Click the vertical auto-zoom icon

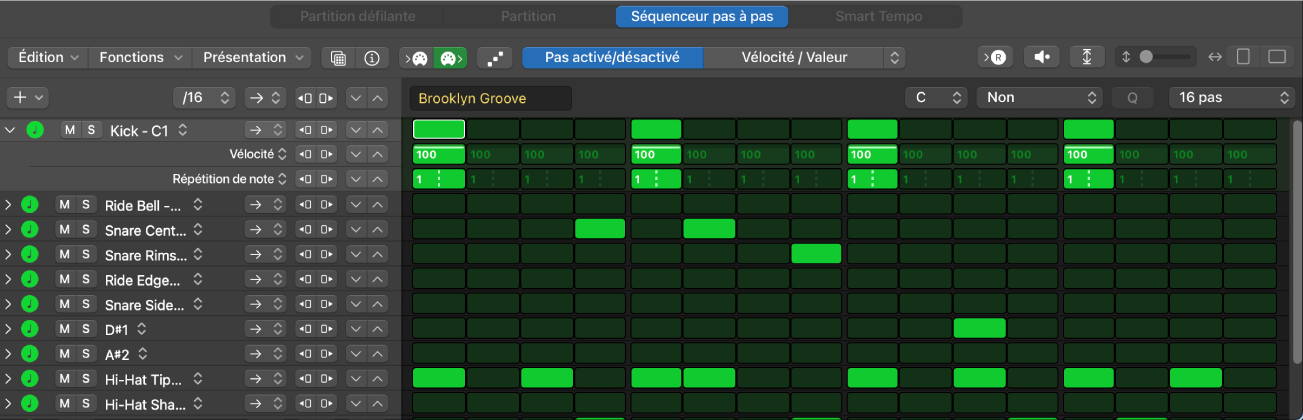(1087, 57)
